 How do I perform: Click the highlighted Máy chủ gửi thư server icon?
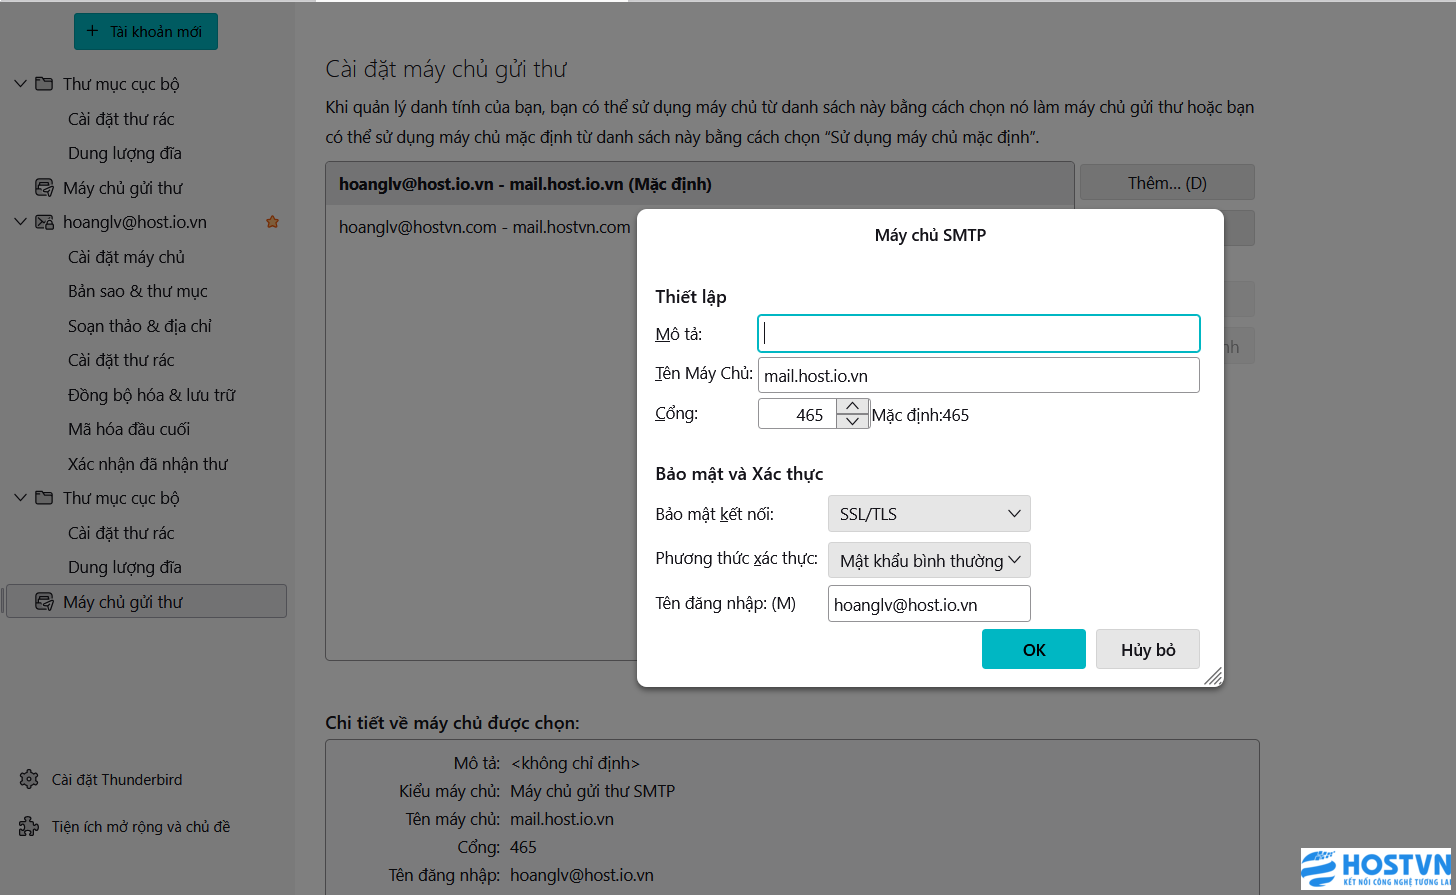pos(44,602)
